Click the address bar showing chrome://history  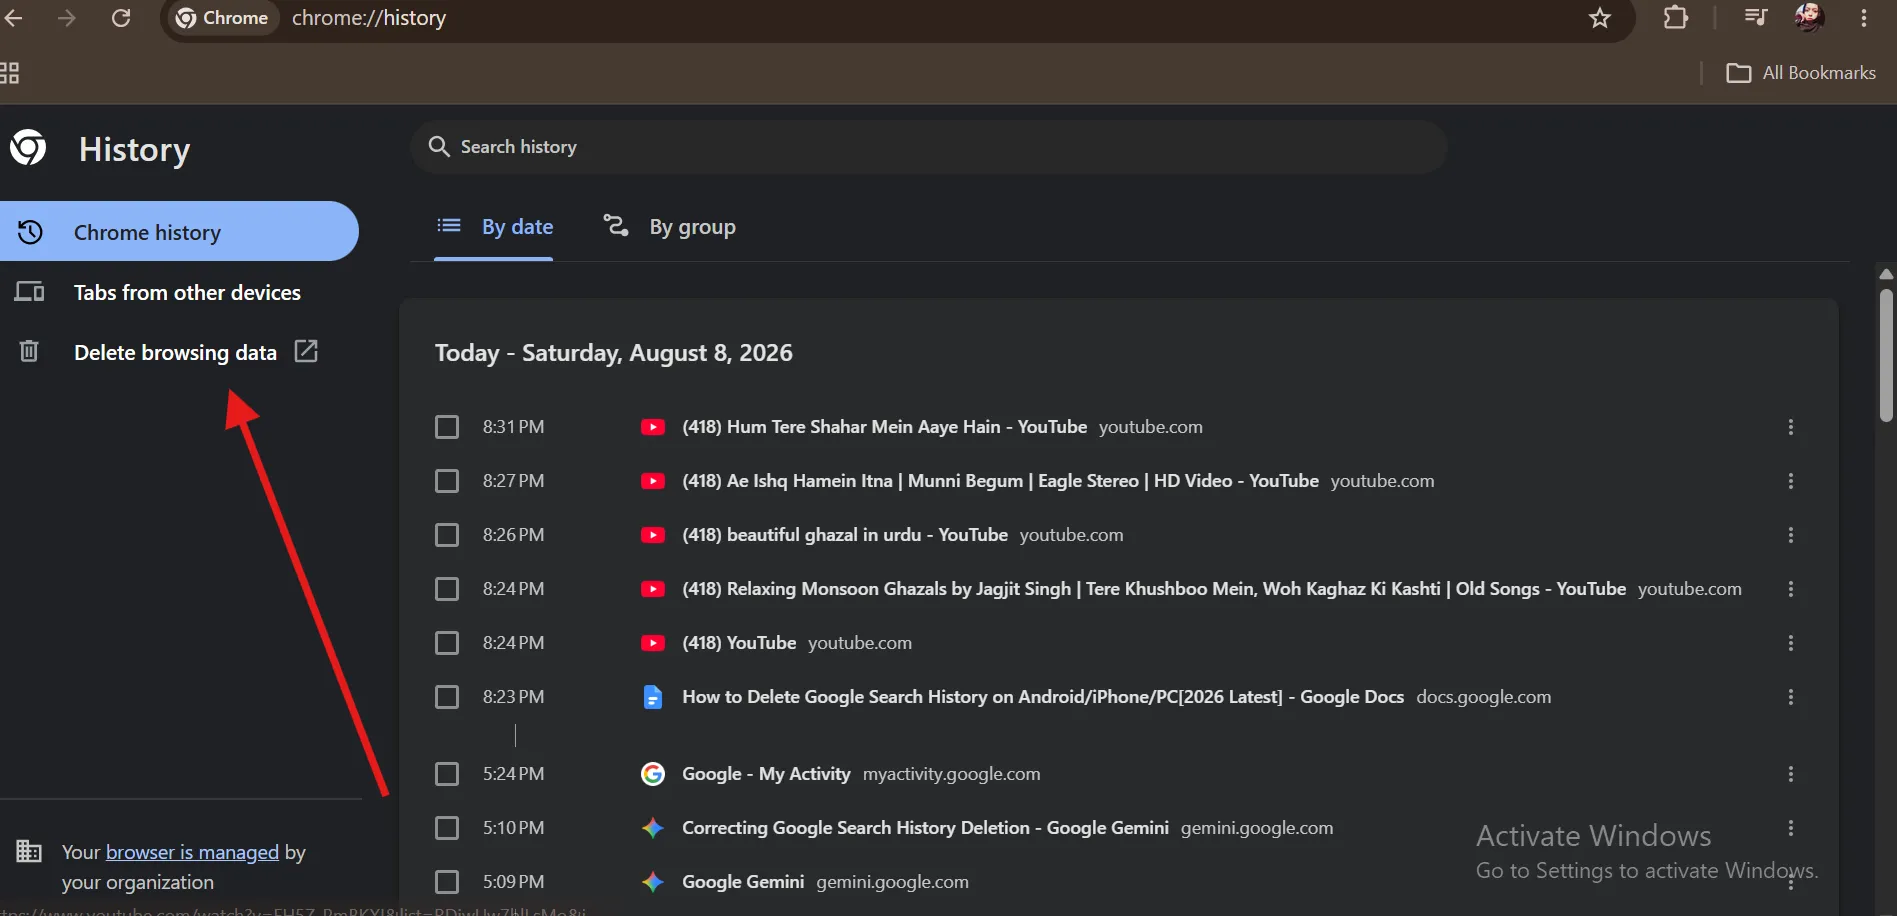pyautogui.click(x=900, y=18)
